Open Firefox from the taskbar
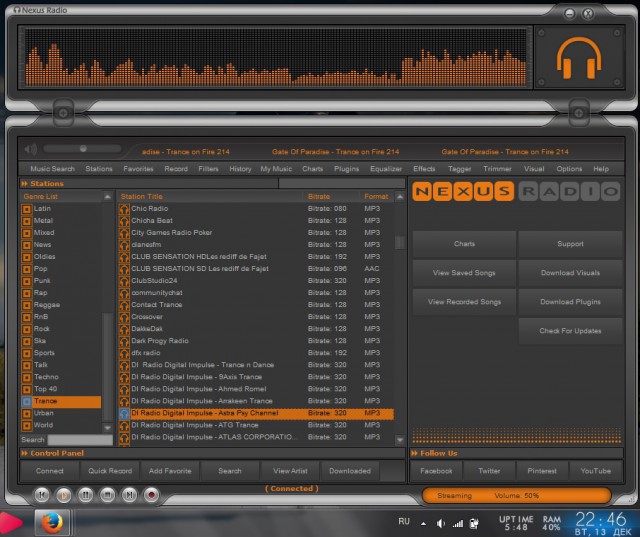Screen dimensions: 640x537 click(52, 523)
